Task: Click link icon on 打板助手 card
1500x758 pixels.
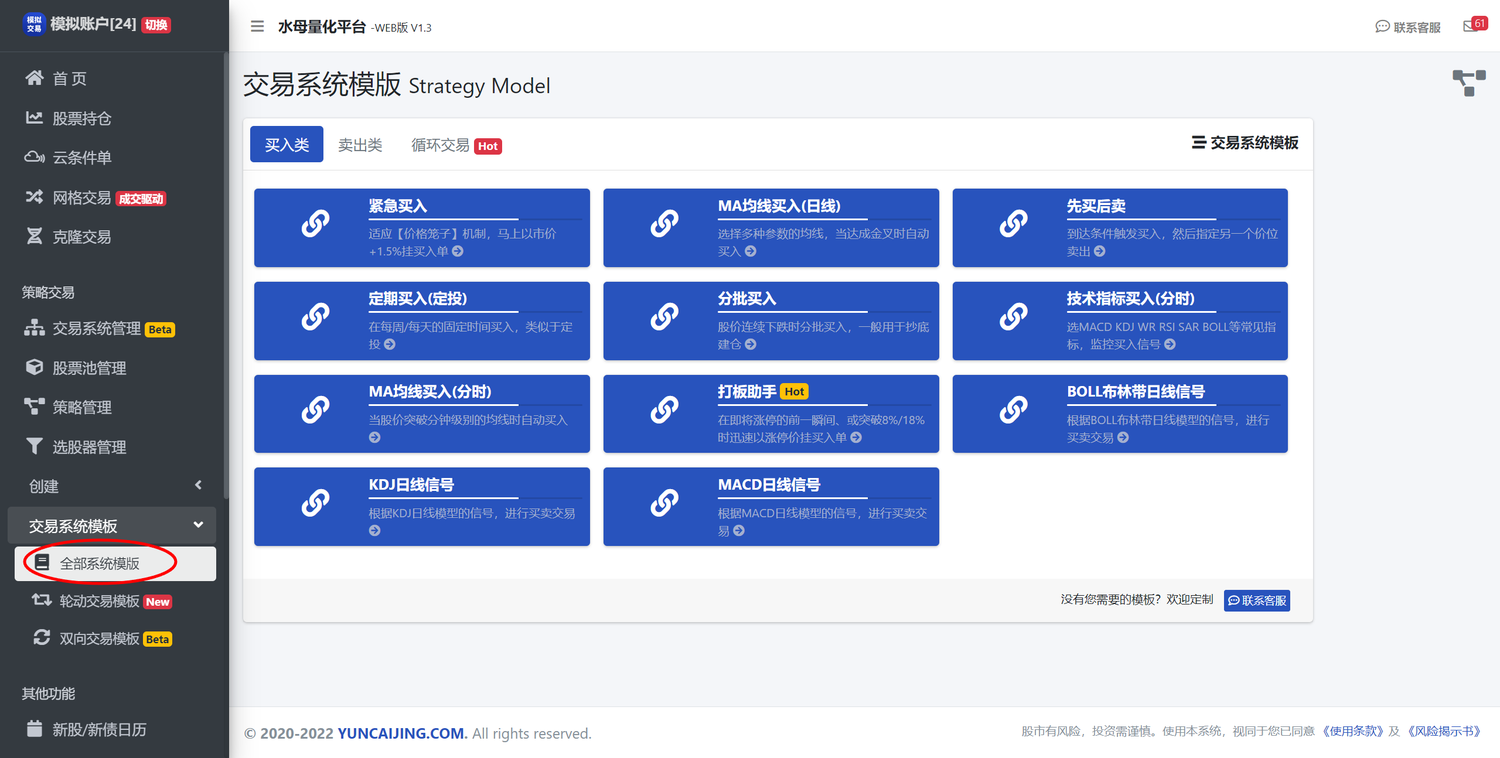Action: [x=664, y=411]
